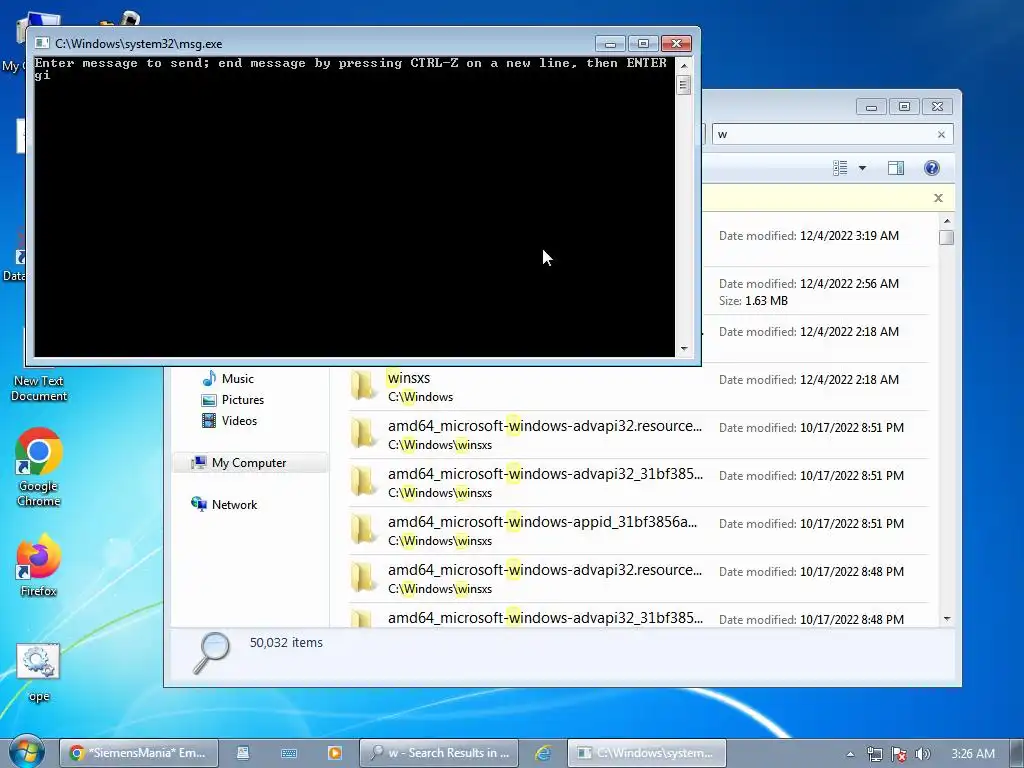The image size is (1024, 768).
Task: Select New Text Document desktop icon
Action: (x=39, y=388)
